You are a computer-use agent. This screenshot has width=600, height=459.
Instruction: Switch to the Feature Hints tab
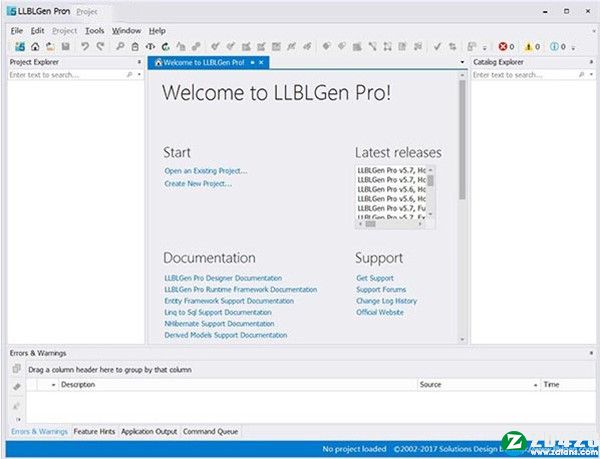(94, 431)
